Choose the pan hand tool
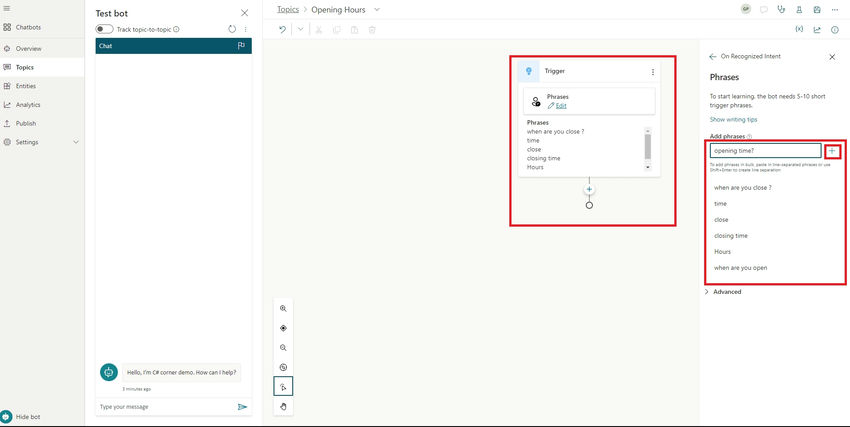The height and width of the screenshot is (427, 850). click(283, 406)
